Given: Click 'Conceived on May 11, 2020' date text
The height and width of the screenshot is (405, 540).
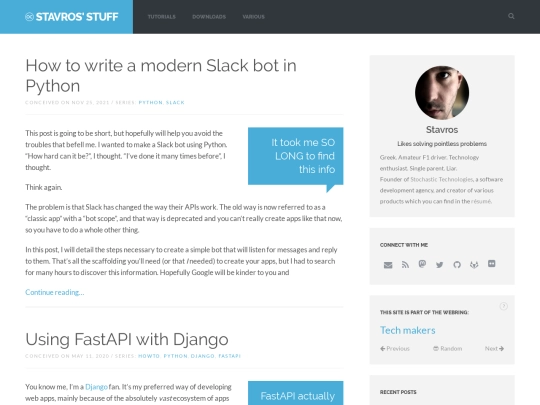Looking at the screenshot, I should [x=67, y=356].
